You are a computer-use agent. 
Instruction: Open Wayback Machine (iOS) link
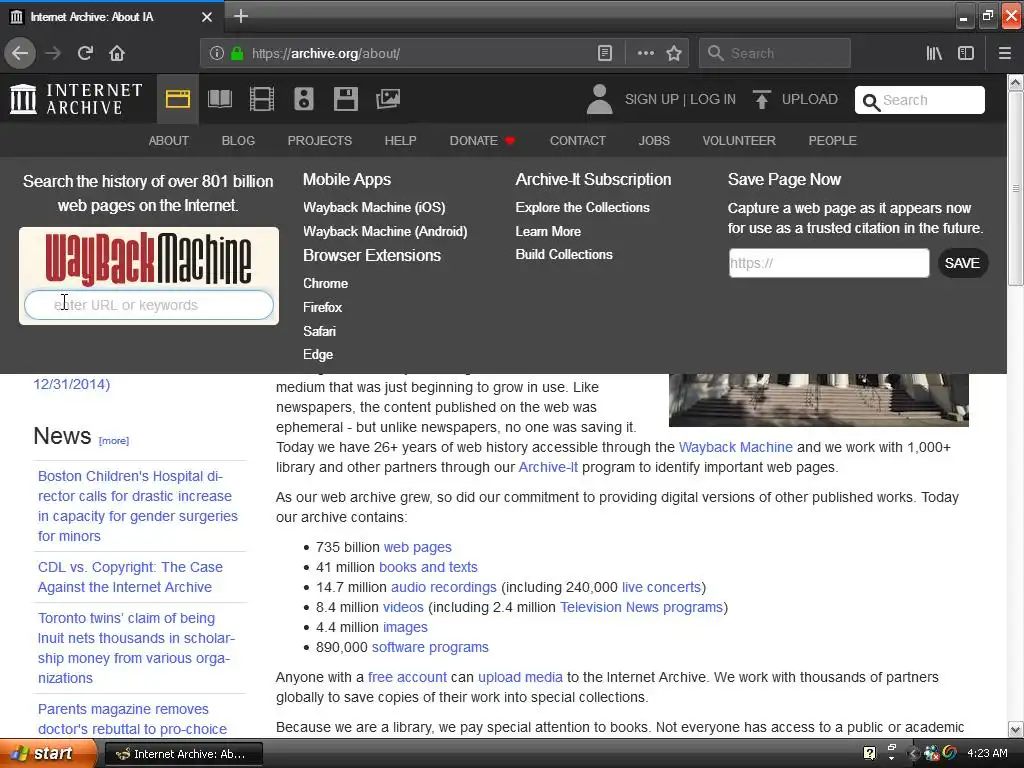point(374,208)
